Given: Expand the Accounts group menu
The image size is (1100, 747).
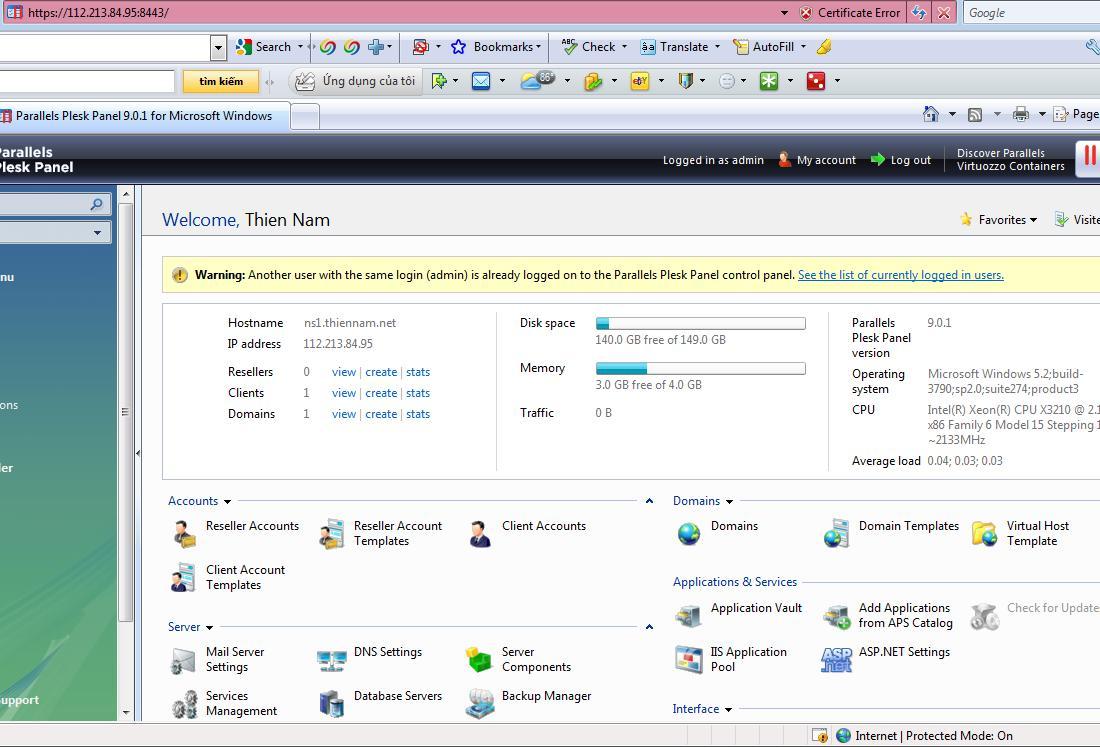Looking at the screenshot, I should 227,502.
